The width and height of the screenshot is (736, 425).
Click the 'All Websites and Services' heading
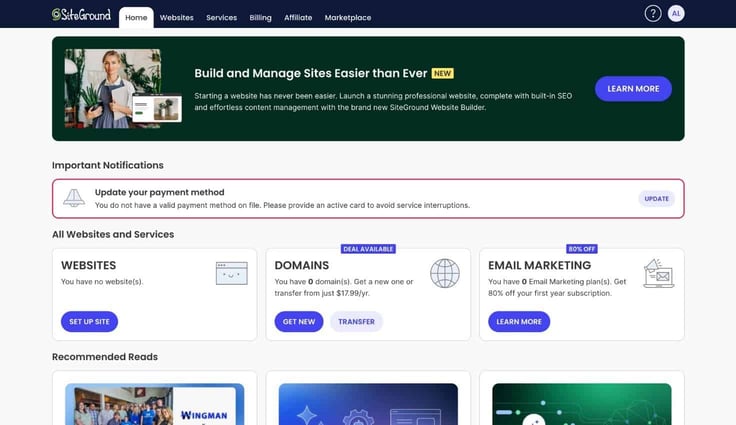[113, 234]
